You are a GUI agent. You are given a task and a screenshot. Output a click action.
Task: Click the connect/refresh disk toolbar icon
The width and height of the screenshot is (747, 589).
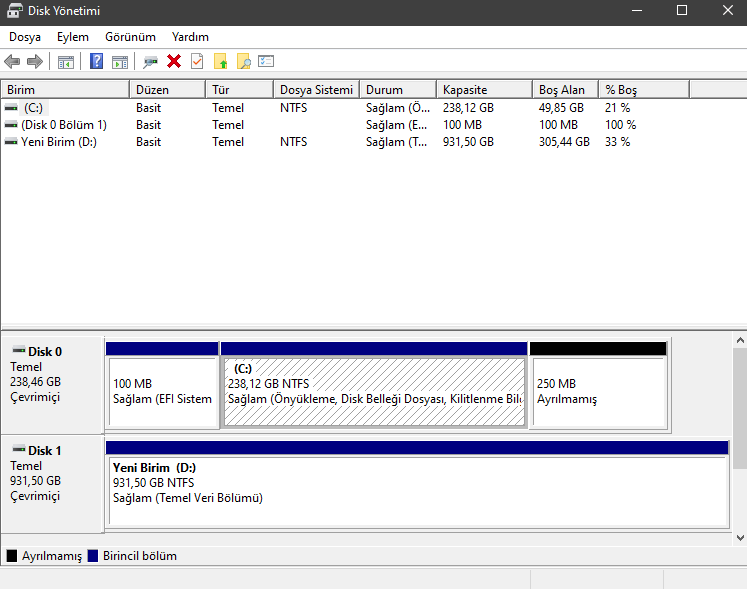(x=150, y=61)
